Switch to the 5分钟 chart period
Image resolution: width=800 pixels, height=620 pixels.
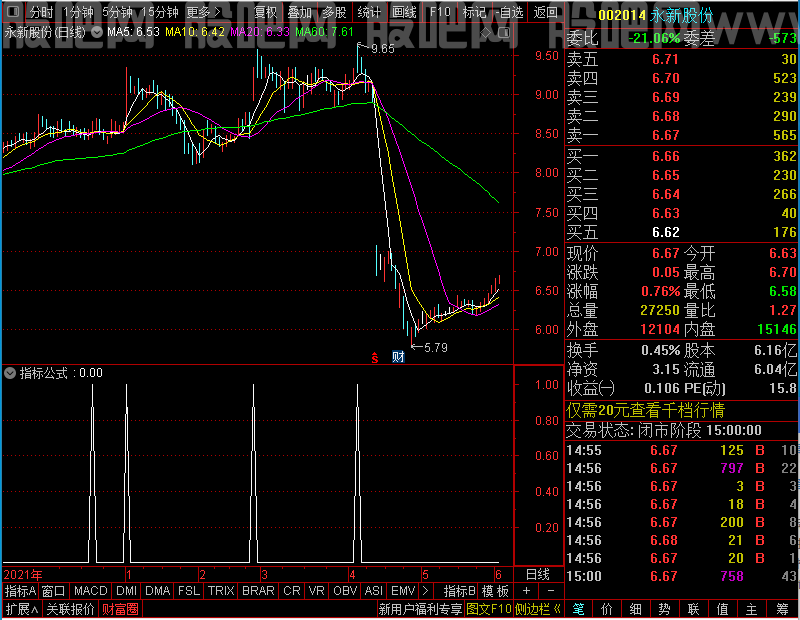pos(117,12)
